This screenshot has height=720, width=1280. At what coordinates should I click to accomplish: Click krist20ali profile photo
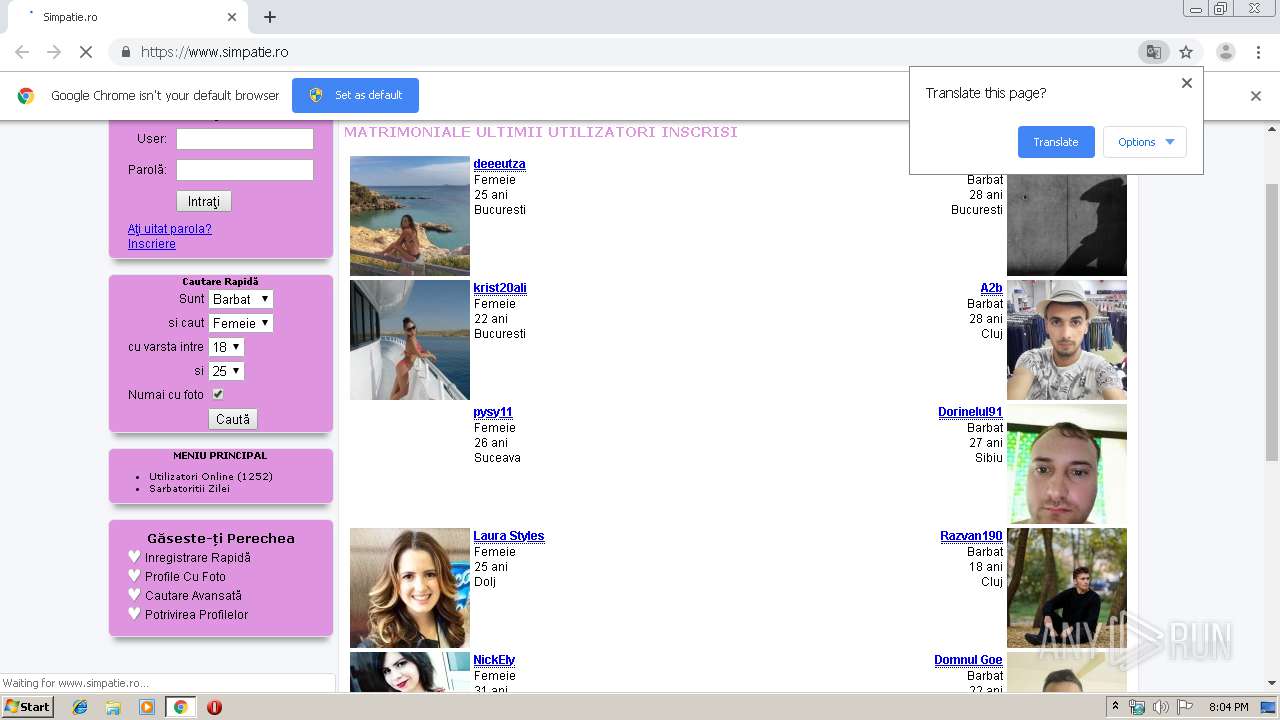[x=410, y=340]
